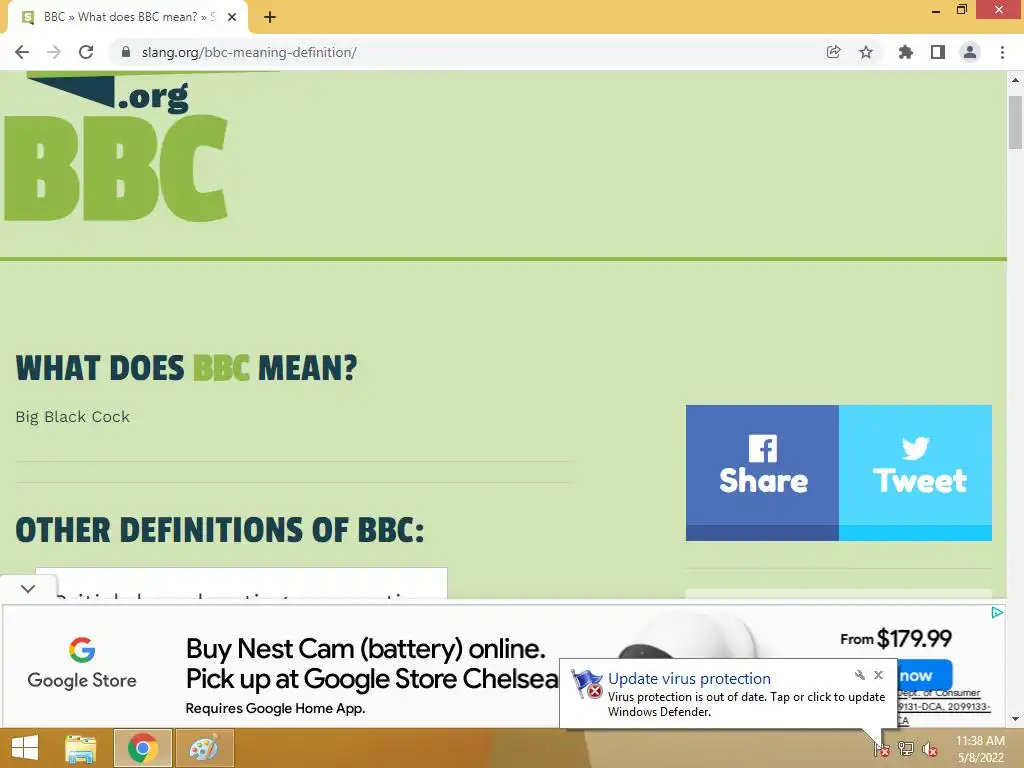Screen dimensions: 1024x768
Task: Tweet this definition on Twitter
Action: pyautogui.click(x=916, y=472)
